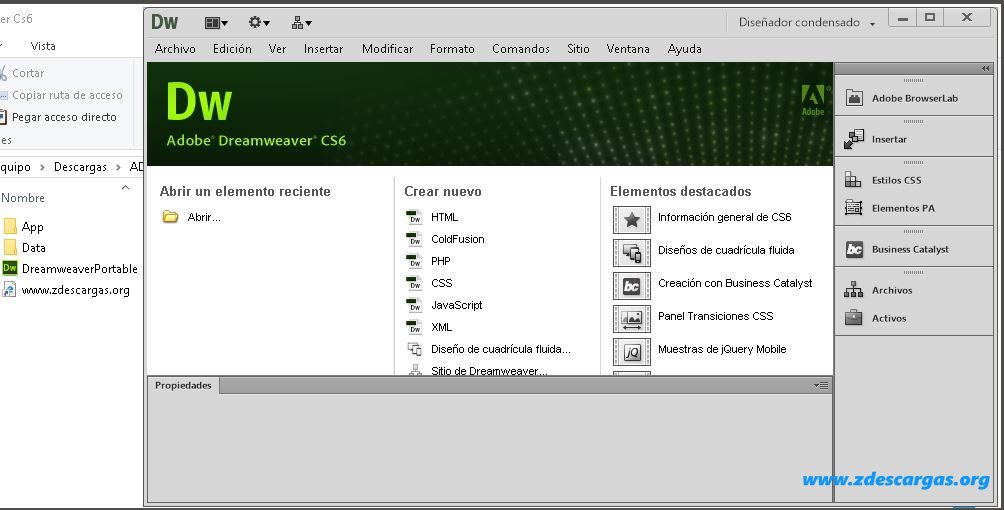Open the Ventana menu
The image size is (1004, 510).
(x=628, y=49)
